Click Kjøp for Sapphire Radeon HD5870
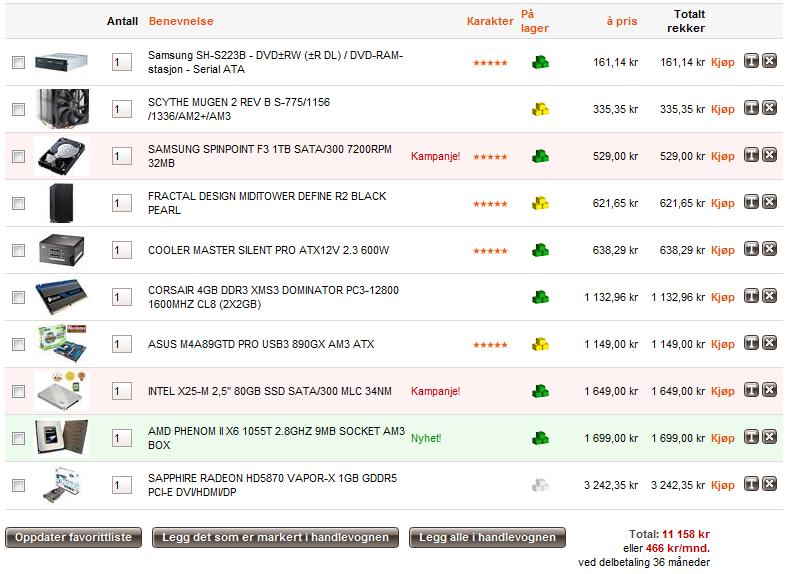 coord(723,485)
